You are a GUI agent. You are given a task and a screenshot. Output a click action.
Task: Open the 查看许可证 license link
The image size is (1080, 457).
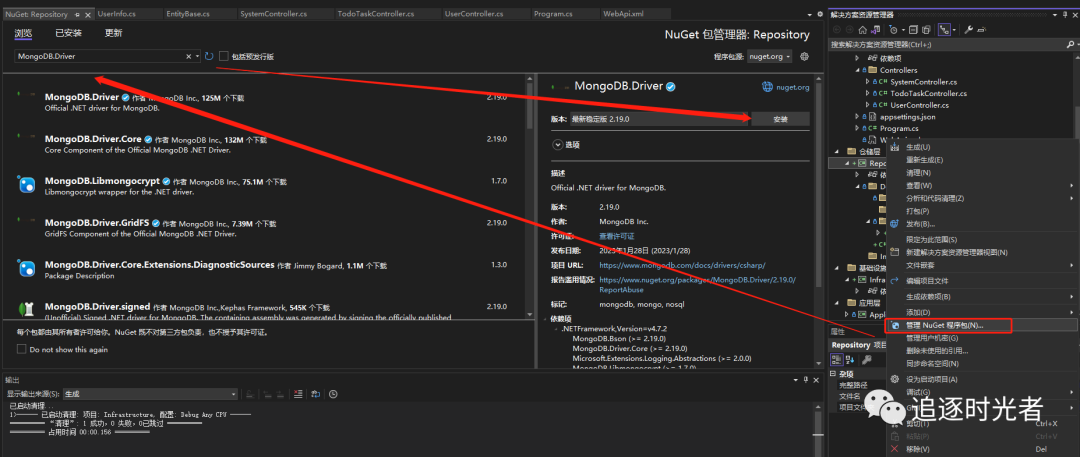616,236
